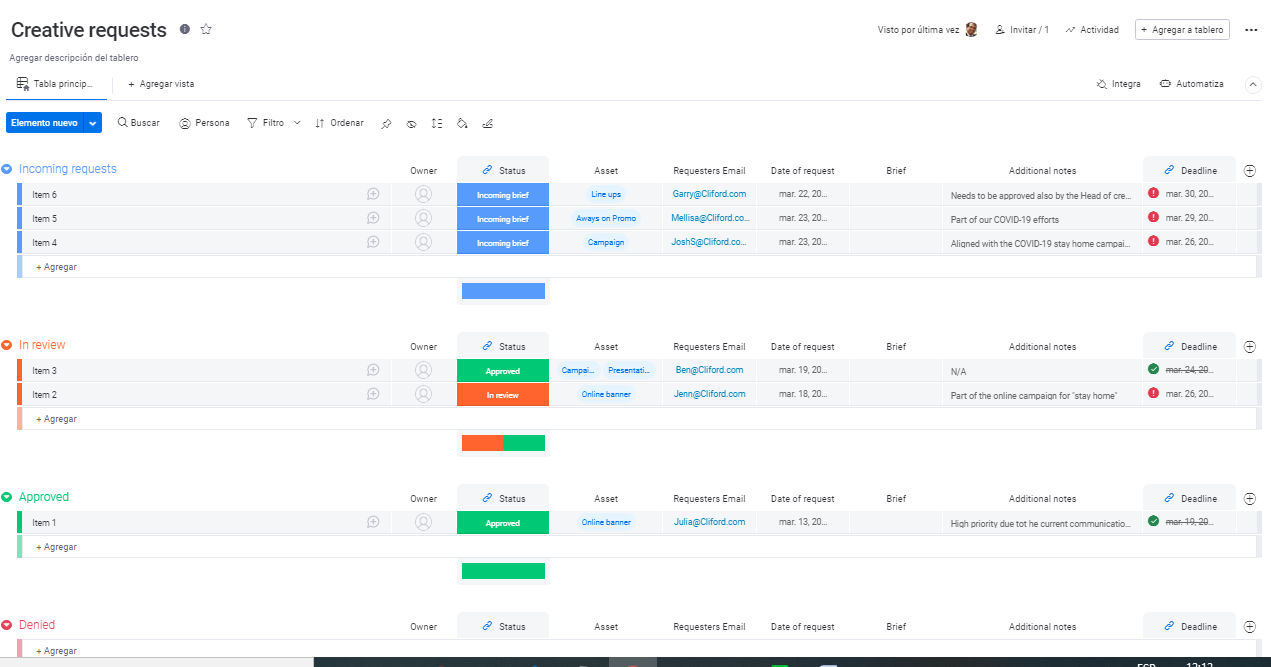Open the three-dots board menu
The image size is (1271, 667).
click(1250, 30)
